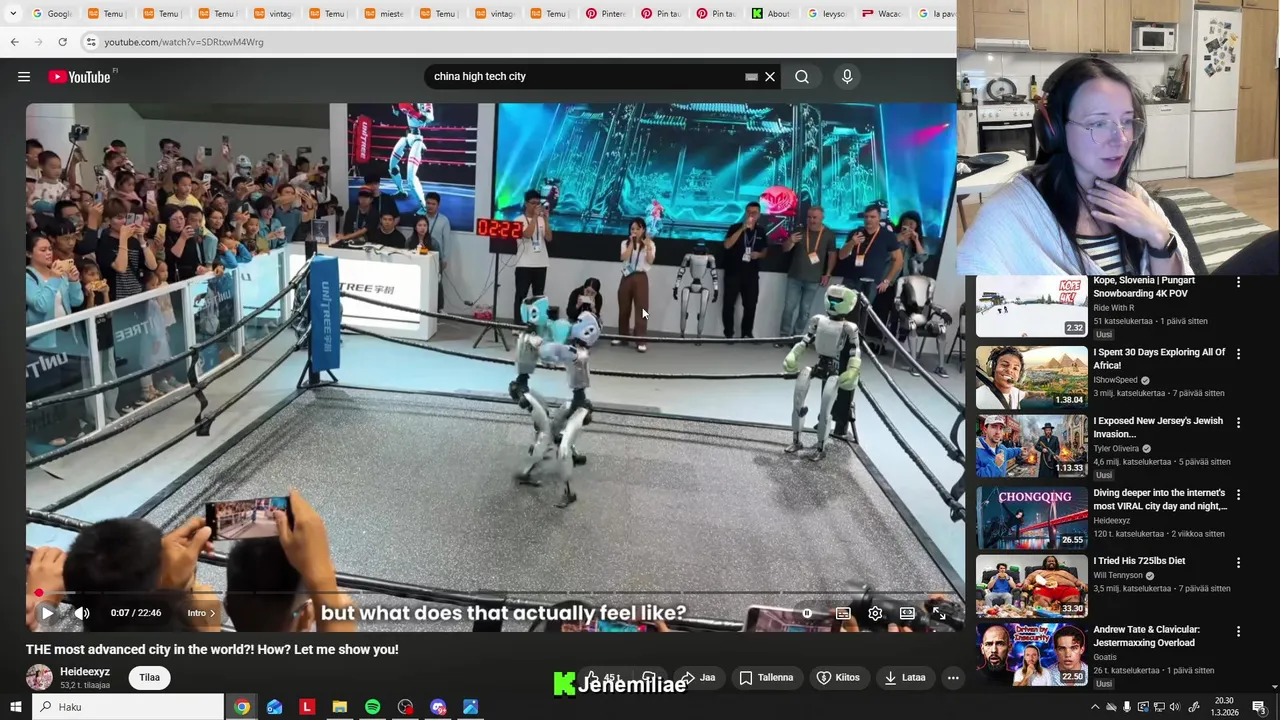Open the Heideexyz channel name link

pyautogui.click(x=85, y=672)
